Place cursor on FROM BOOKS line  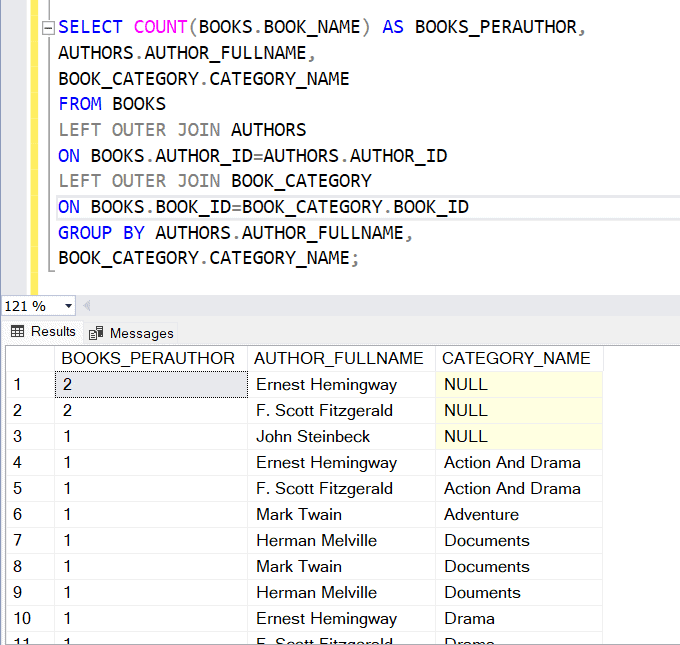pyautogui.click(x=112, y=104)
